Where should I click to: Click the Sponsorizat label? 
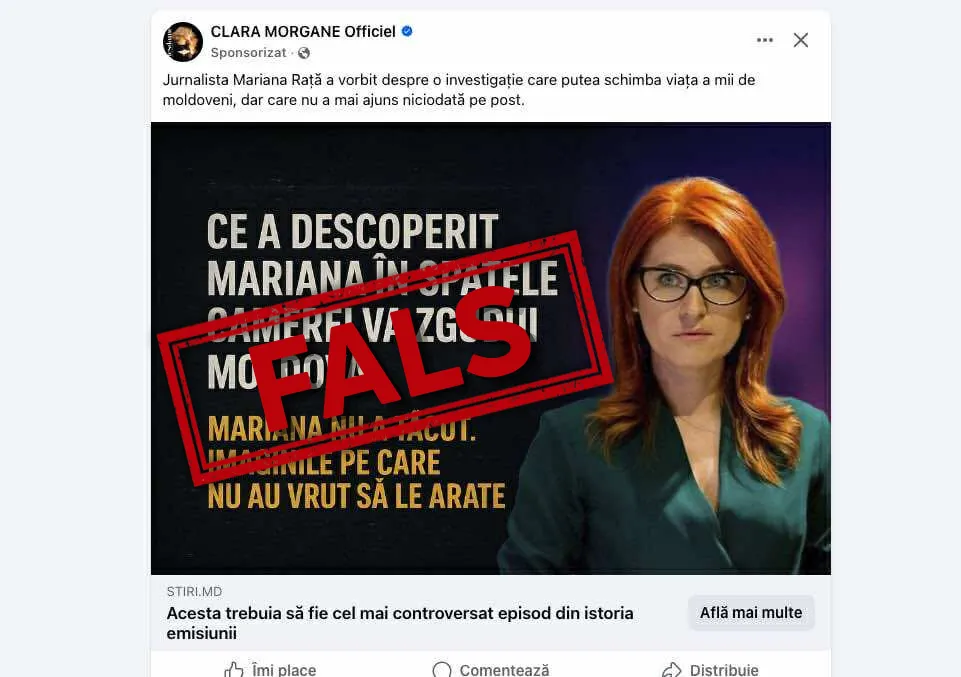pyautogui.click(x=248, y=53)
